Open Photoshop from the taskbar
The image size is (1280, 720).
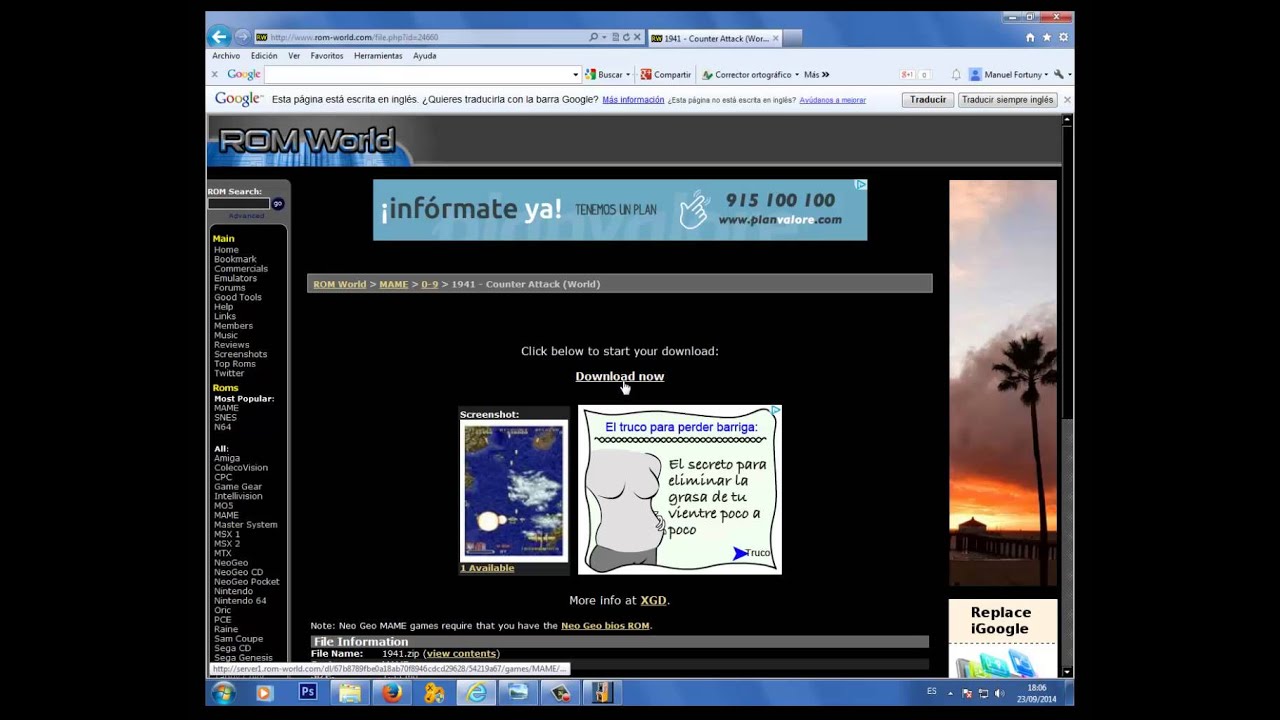coord(307,692)
